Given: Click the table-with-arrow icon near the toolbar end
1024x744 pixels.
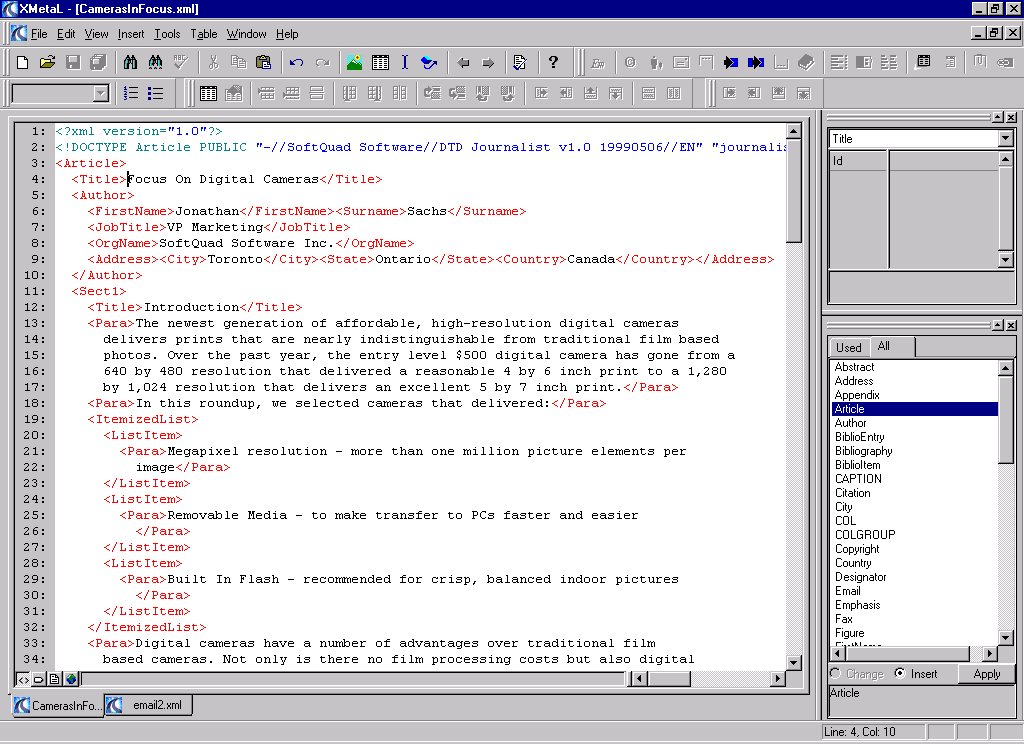Looking at the screenshot, I should 923,62.
